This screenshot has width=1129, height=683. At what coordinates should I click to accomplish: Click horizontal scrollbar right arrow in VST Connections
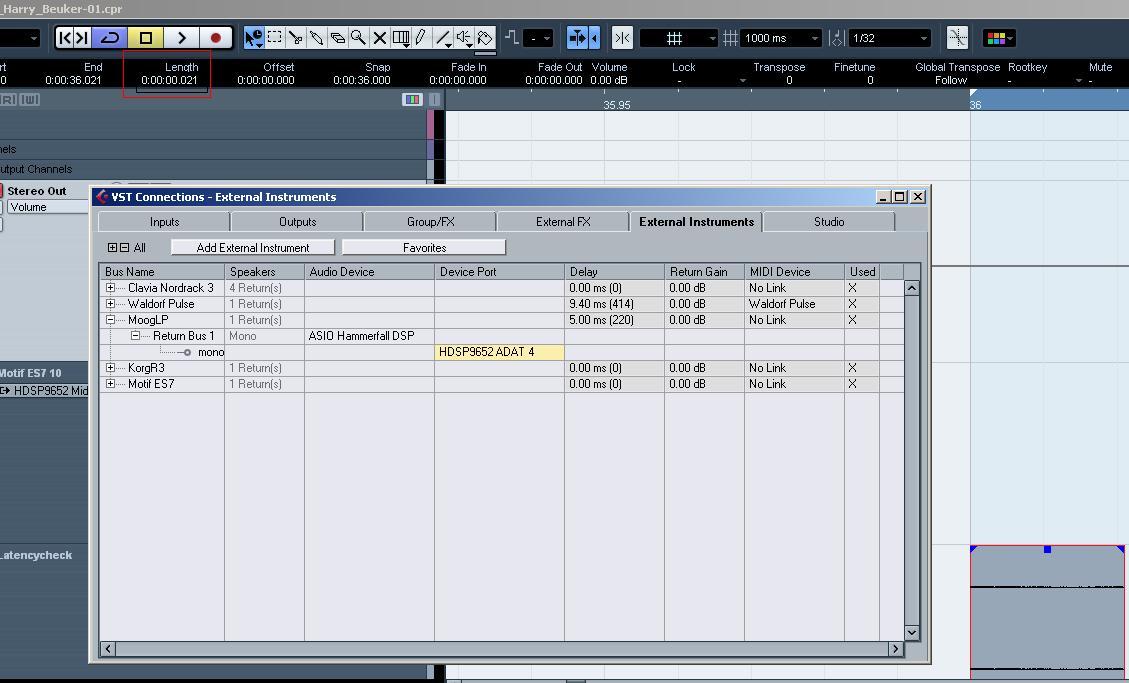895,649
